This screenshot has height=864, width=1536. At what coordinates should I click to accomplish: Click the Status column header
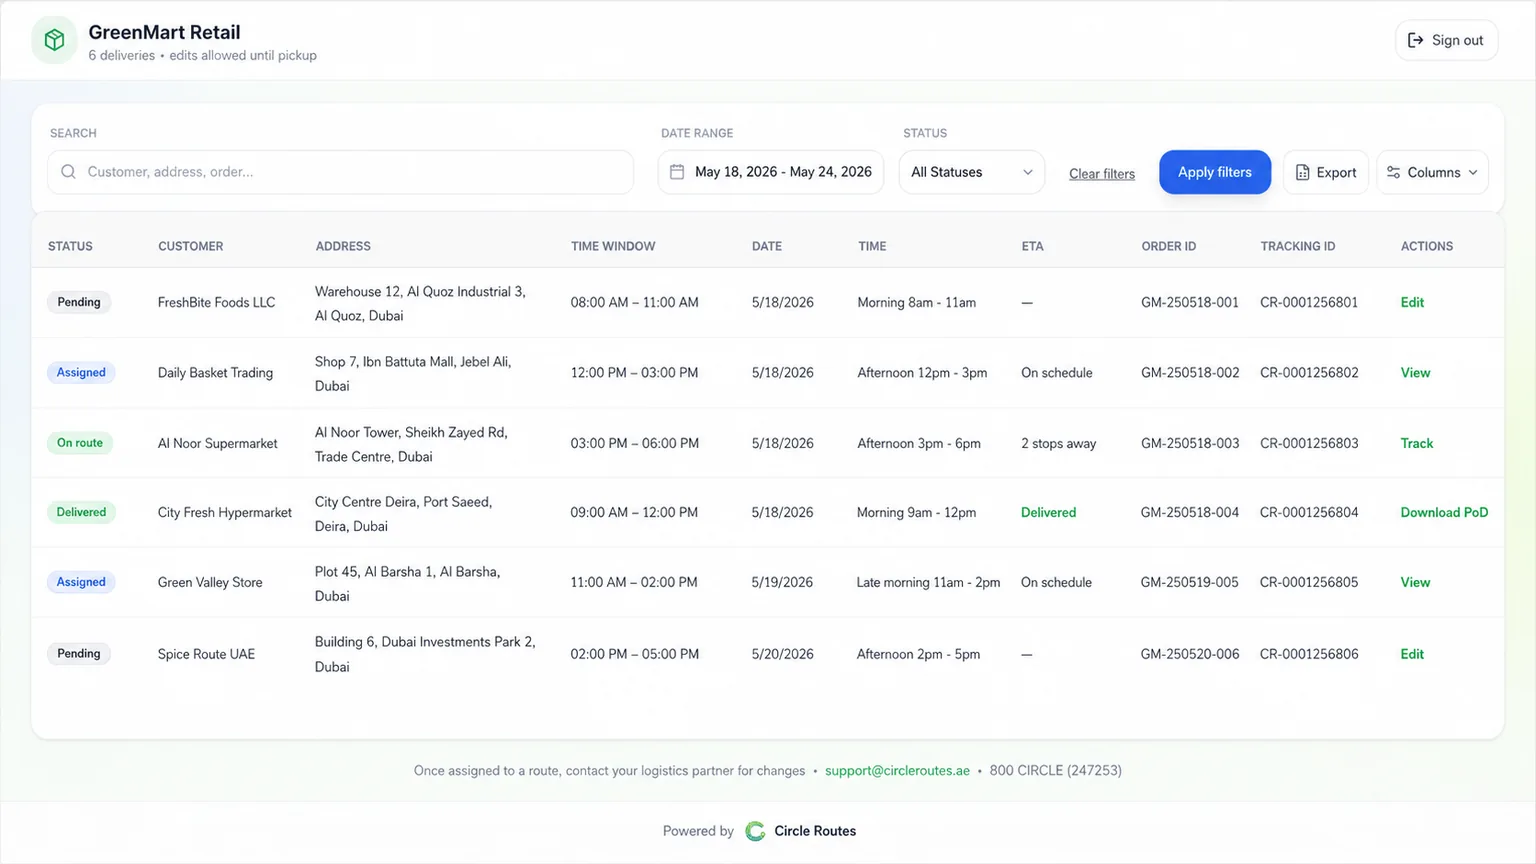coord(70,246)
